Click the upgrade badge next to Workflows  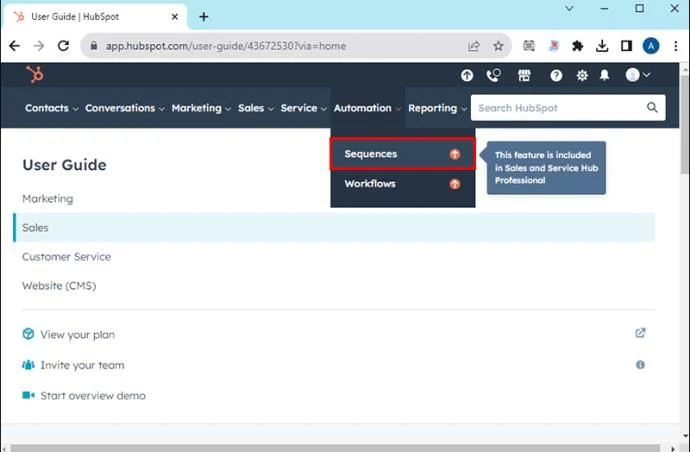click(455, 184)
